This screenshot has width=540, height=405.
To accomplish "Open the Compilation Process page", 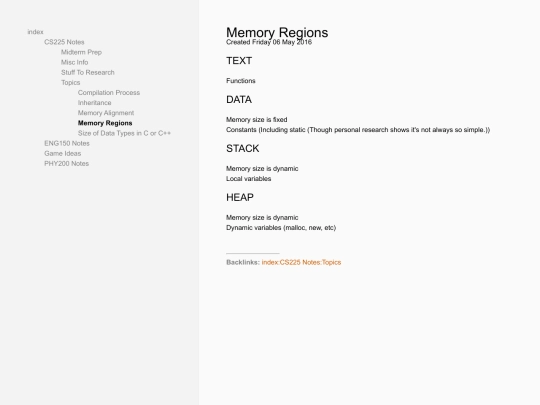I will coord(109,93).
